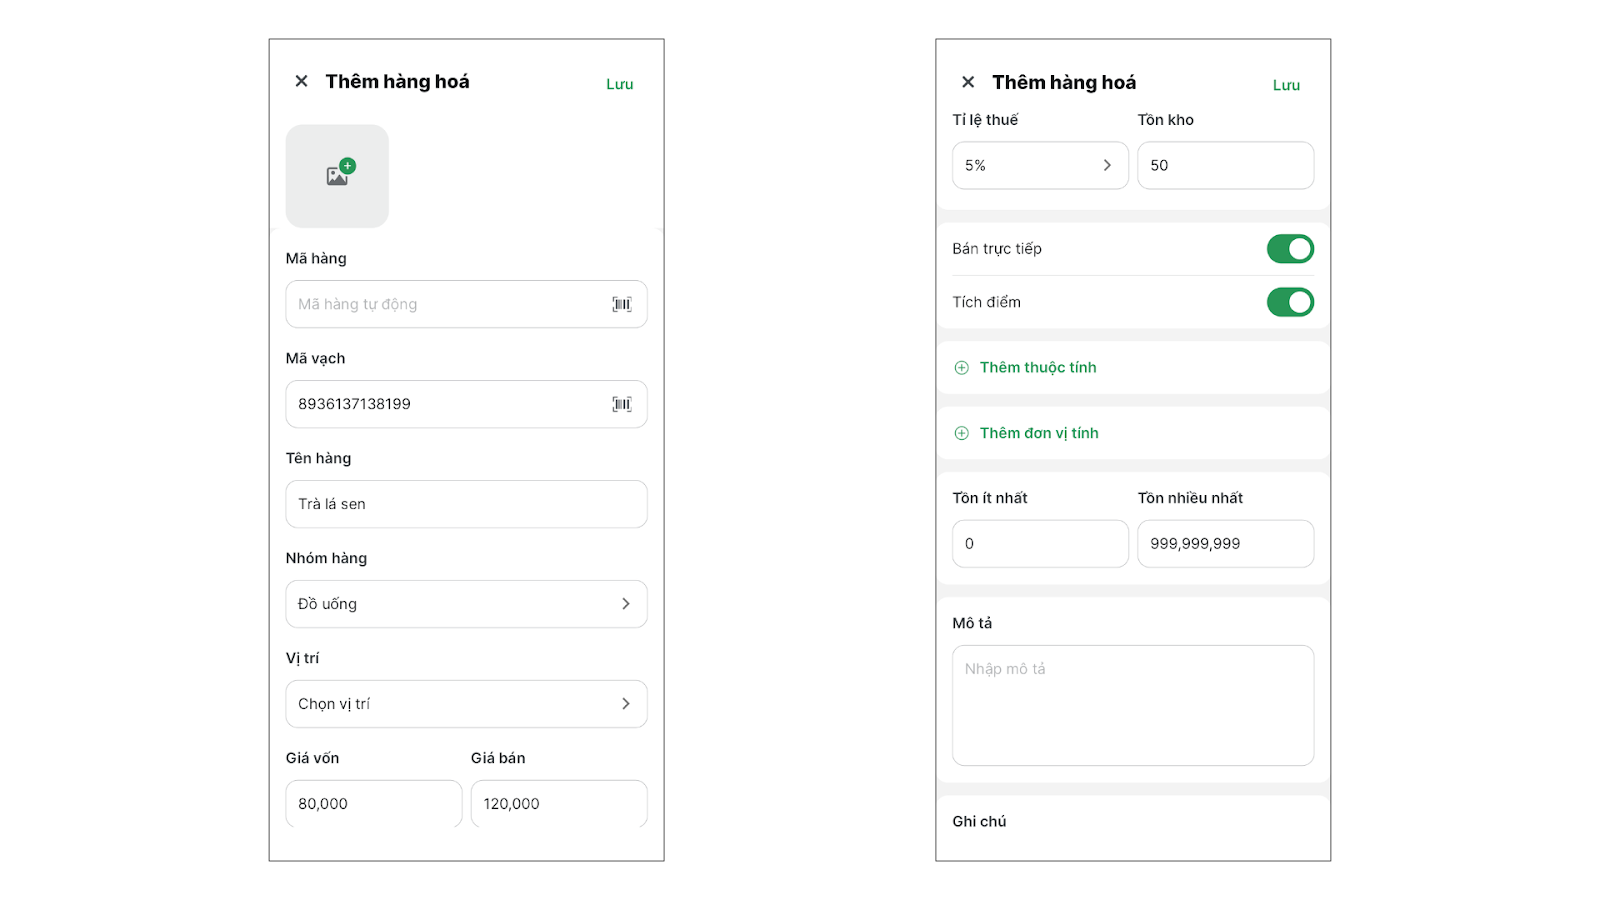Viewport: 1600px width, 900px height.
Task: Close the left Thêm hàng hoá form
Action: 301,81
